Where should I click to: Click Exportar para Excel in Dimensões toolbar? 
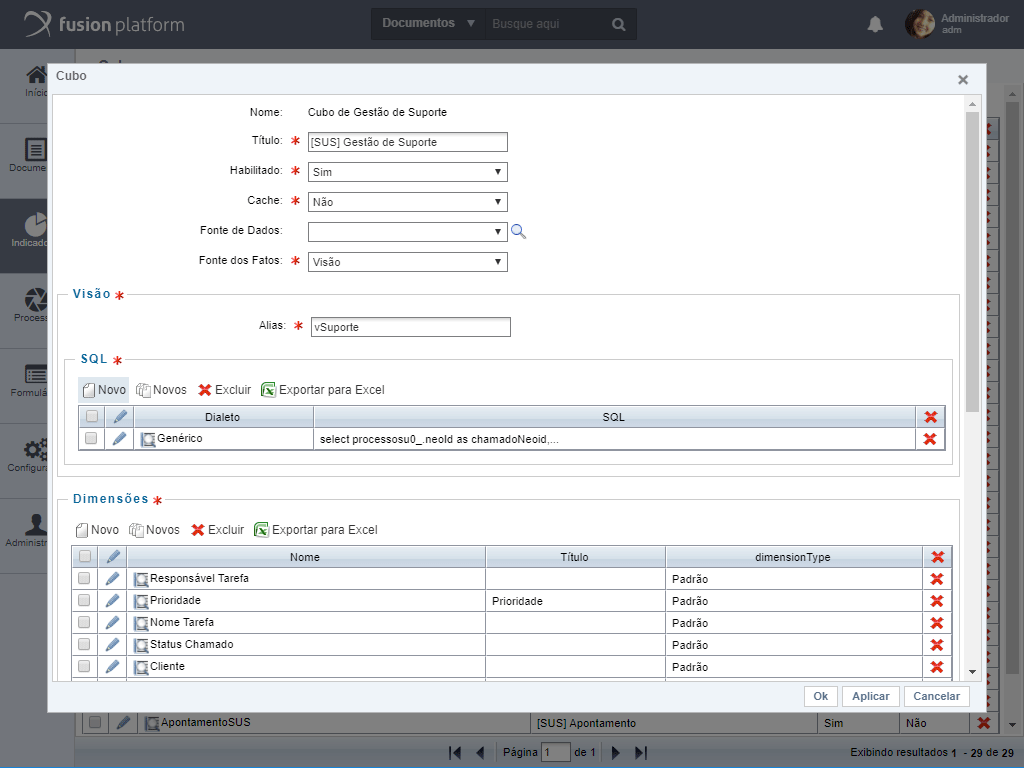coord(315,530)
